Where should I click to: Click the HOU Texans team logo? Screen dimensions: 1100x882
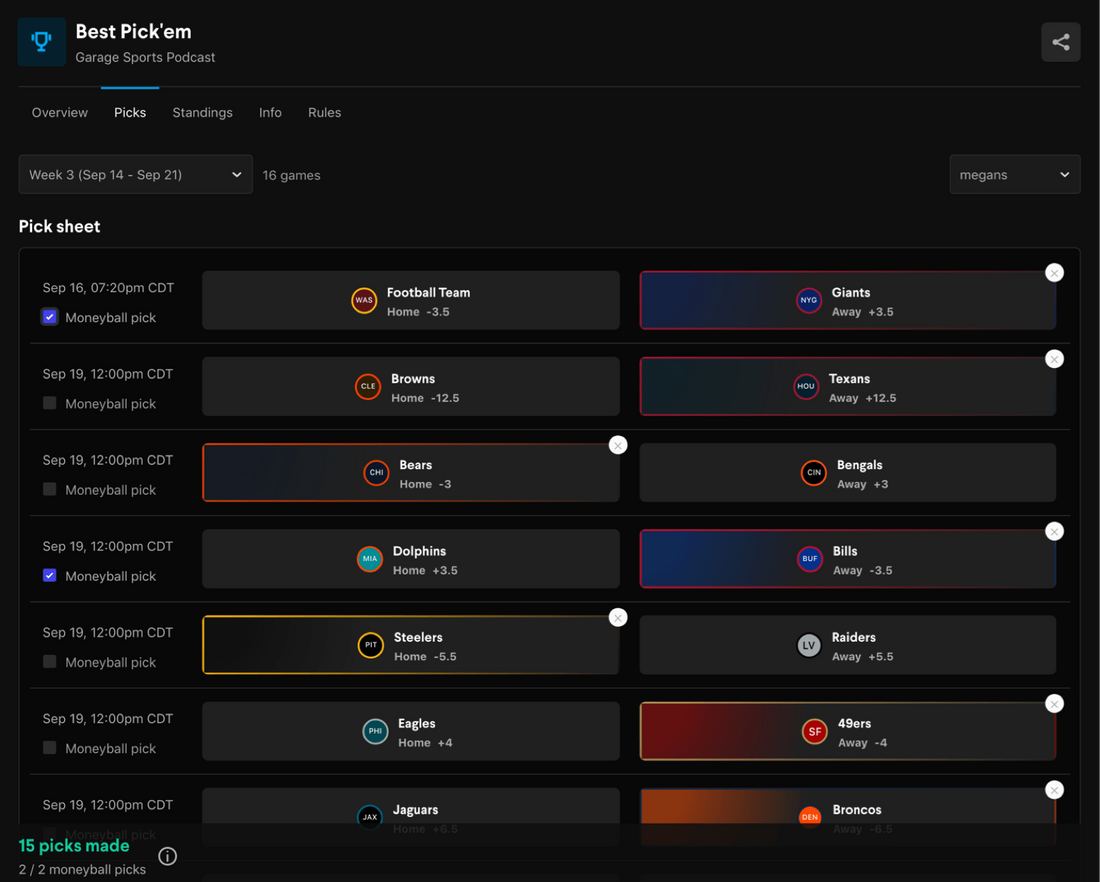pos(806,386)
